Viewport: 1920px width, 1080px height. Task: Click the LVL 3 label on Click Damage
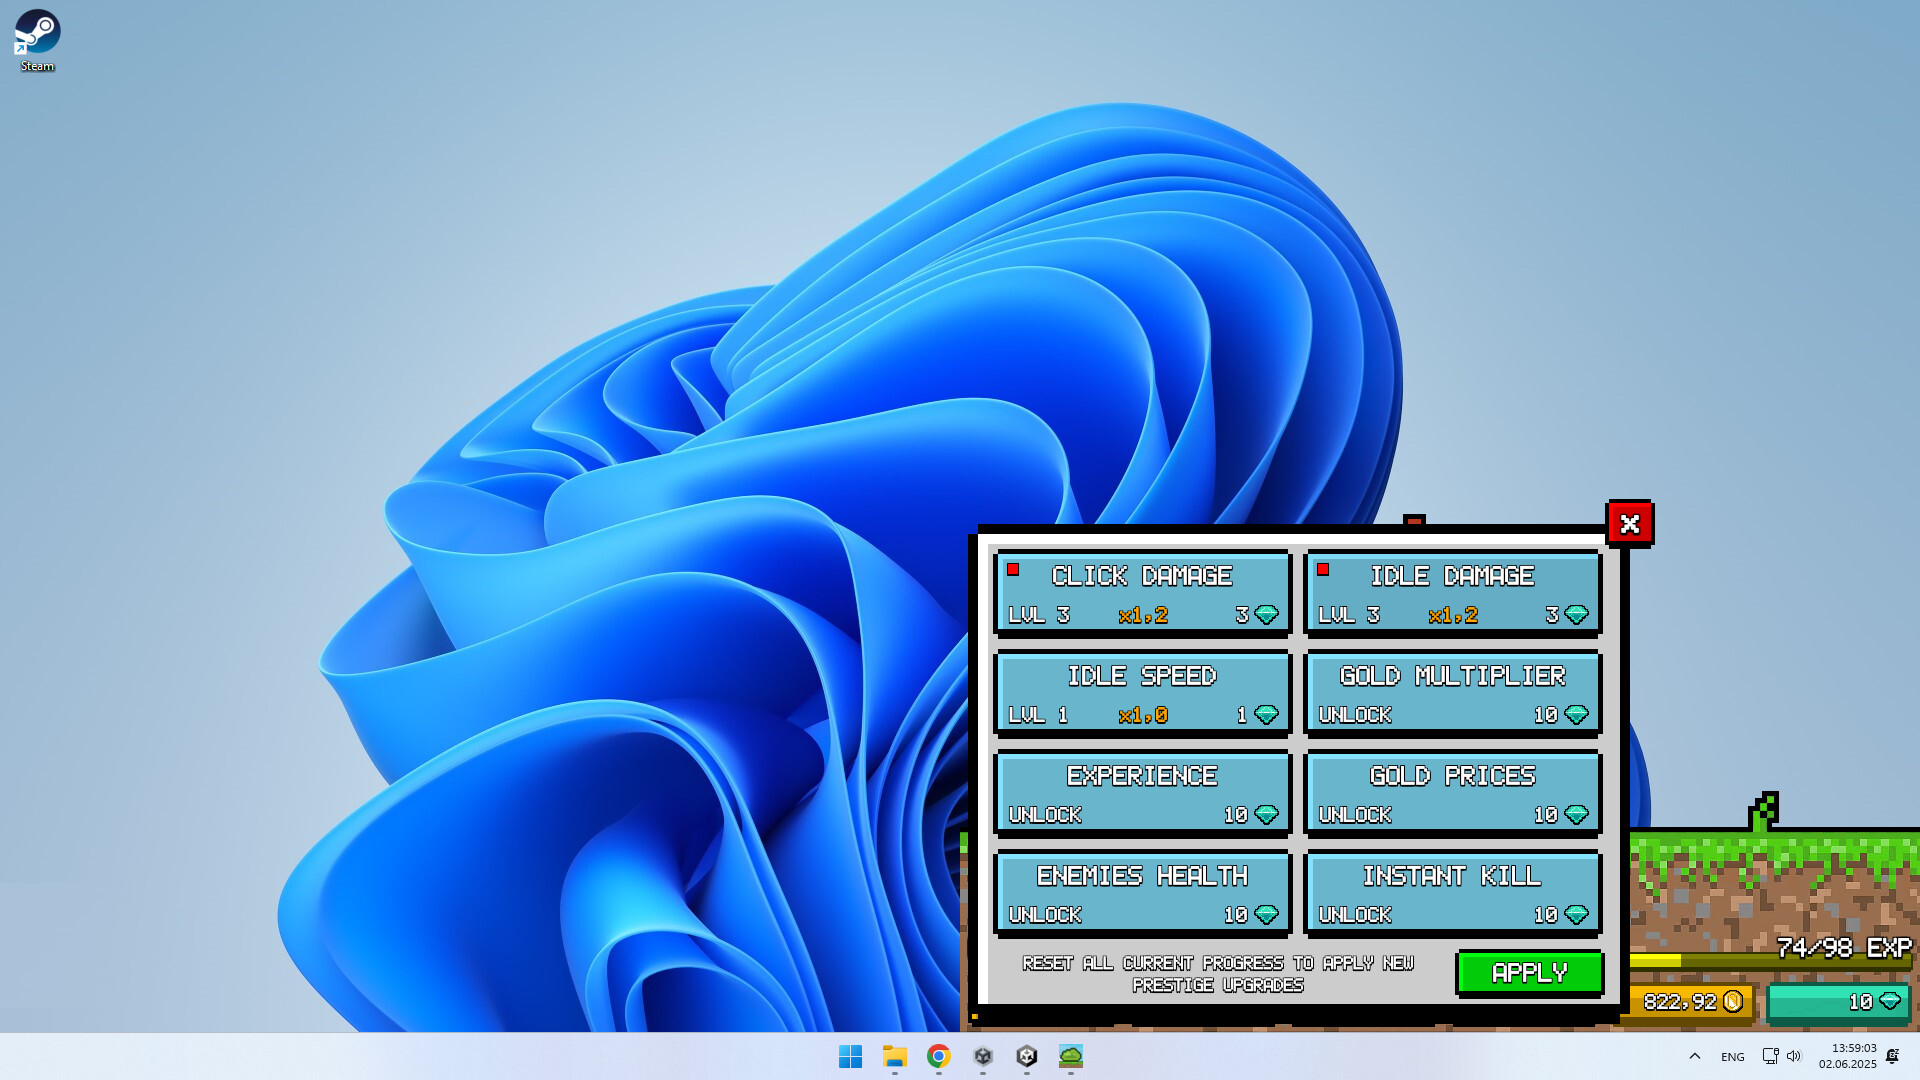click(1039, 615)
